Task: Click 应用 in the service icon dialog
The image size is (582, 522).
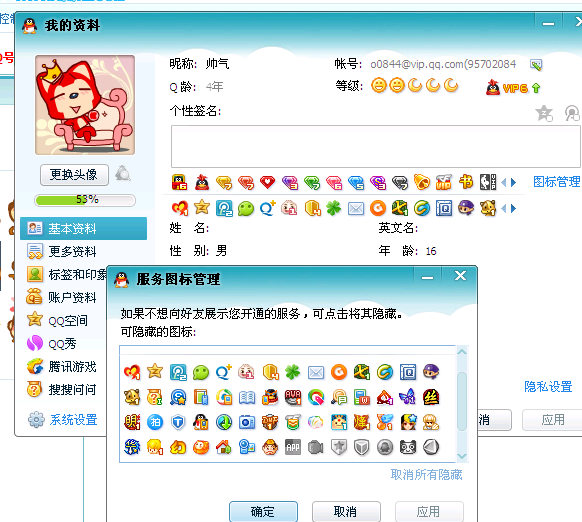Action: (x=429, y=512)
